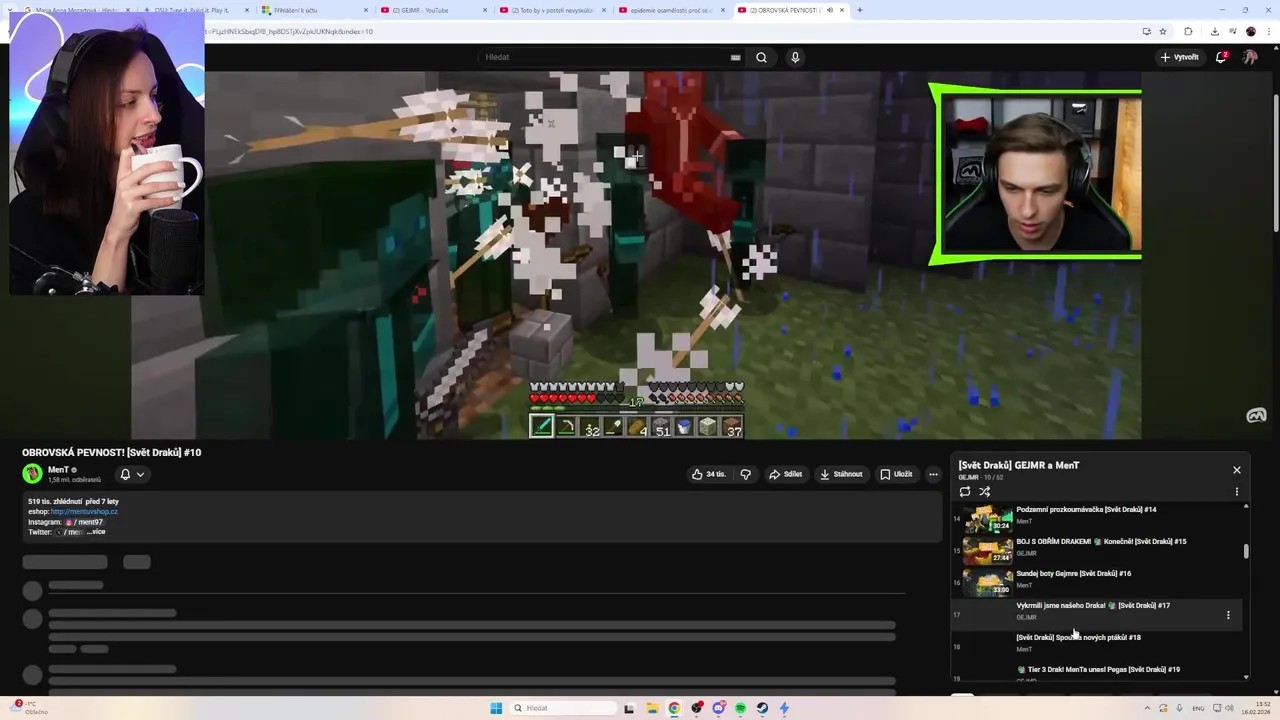The image size is (1280, 720).
Task: Click the playlist title Svět Draků
Action: point(1018,465)
